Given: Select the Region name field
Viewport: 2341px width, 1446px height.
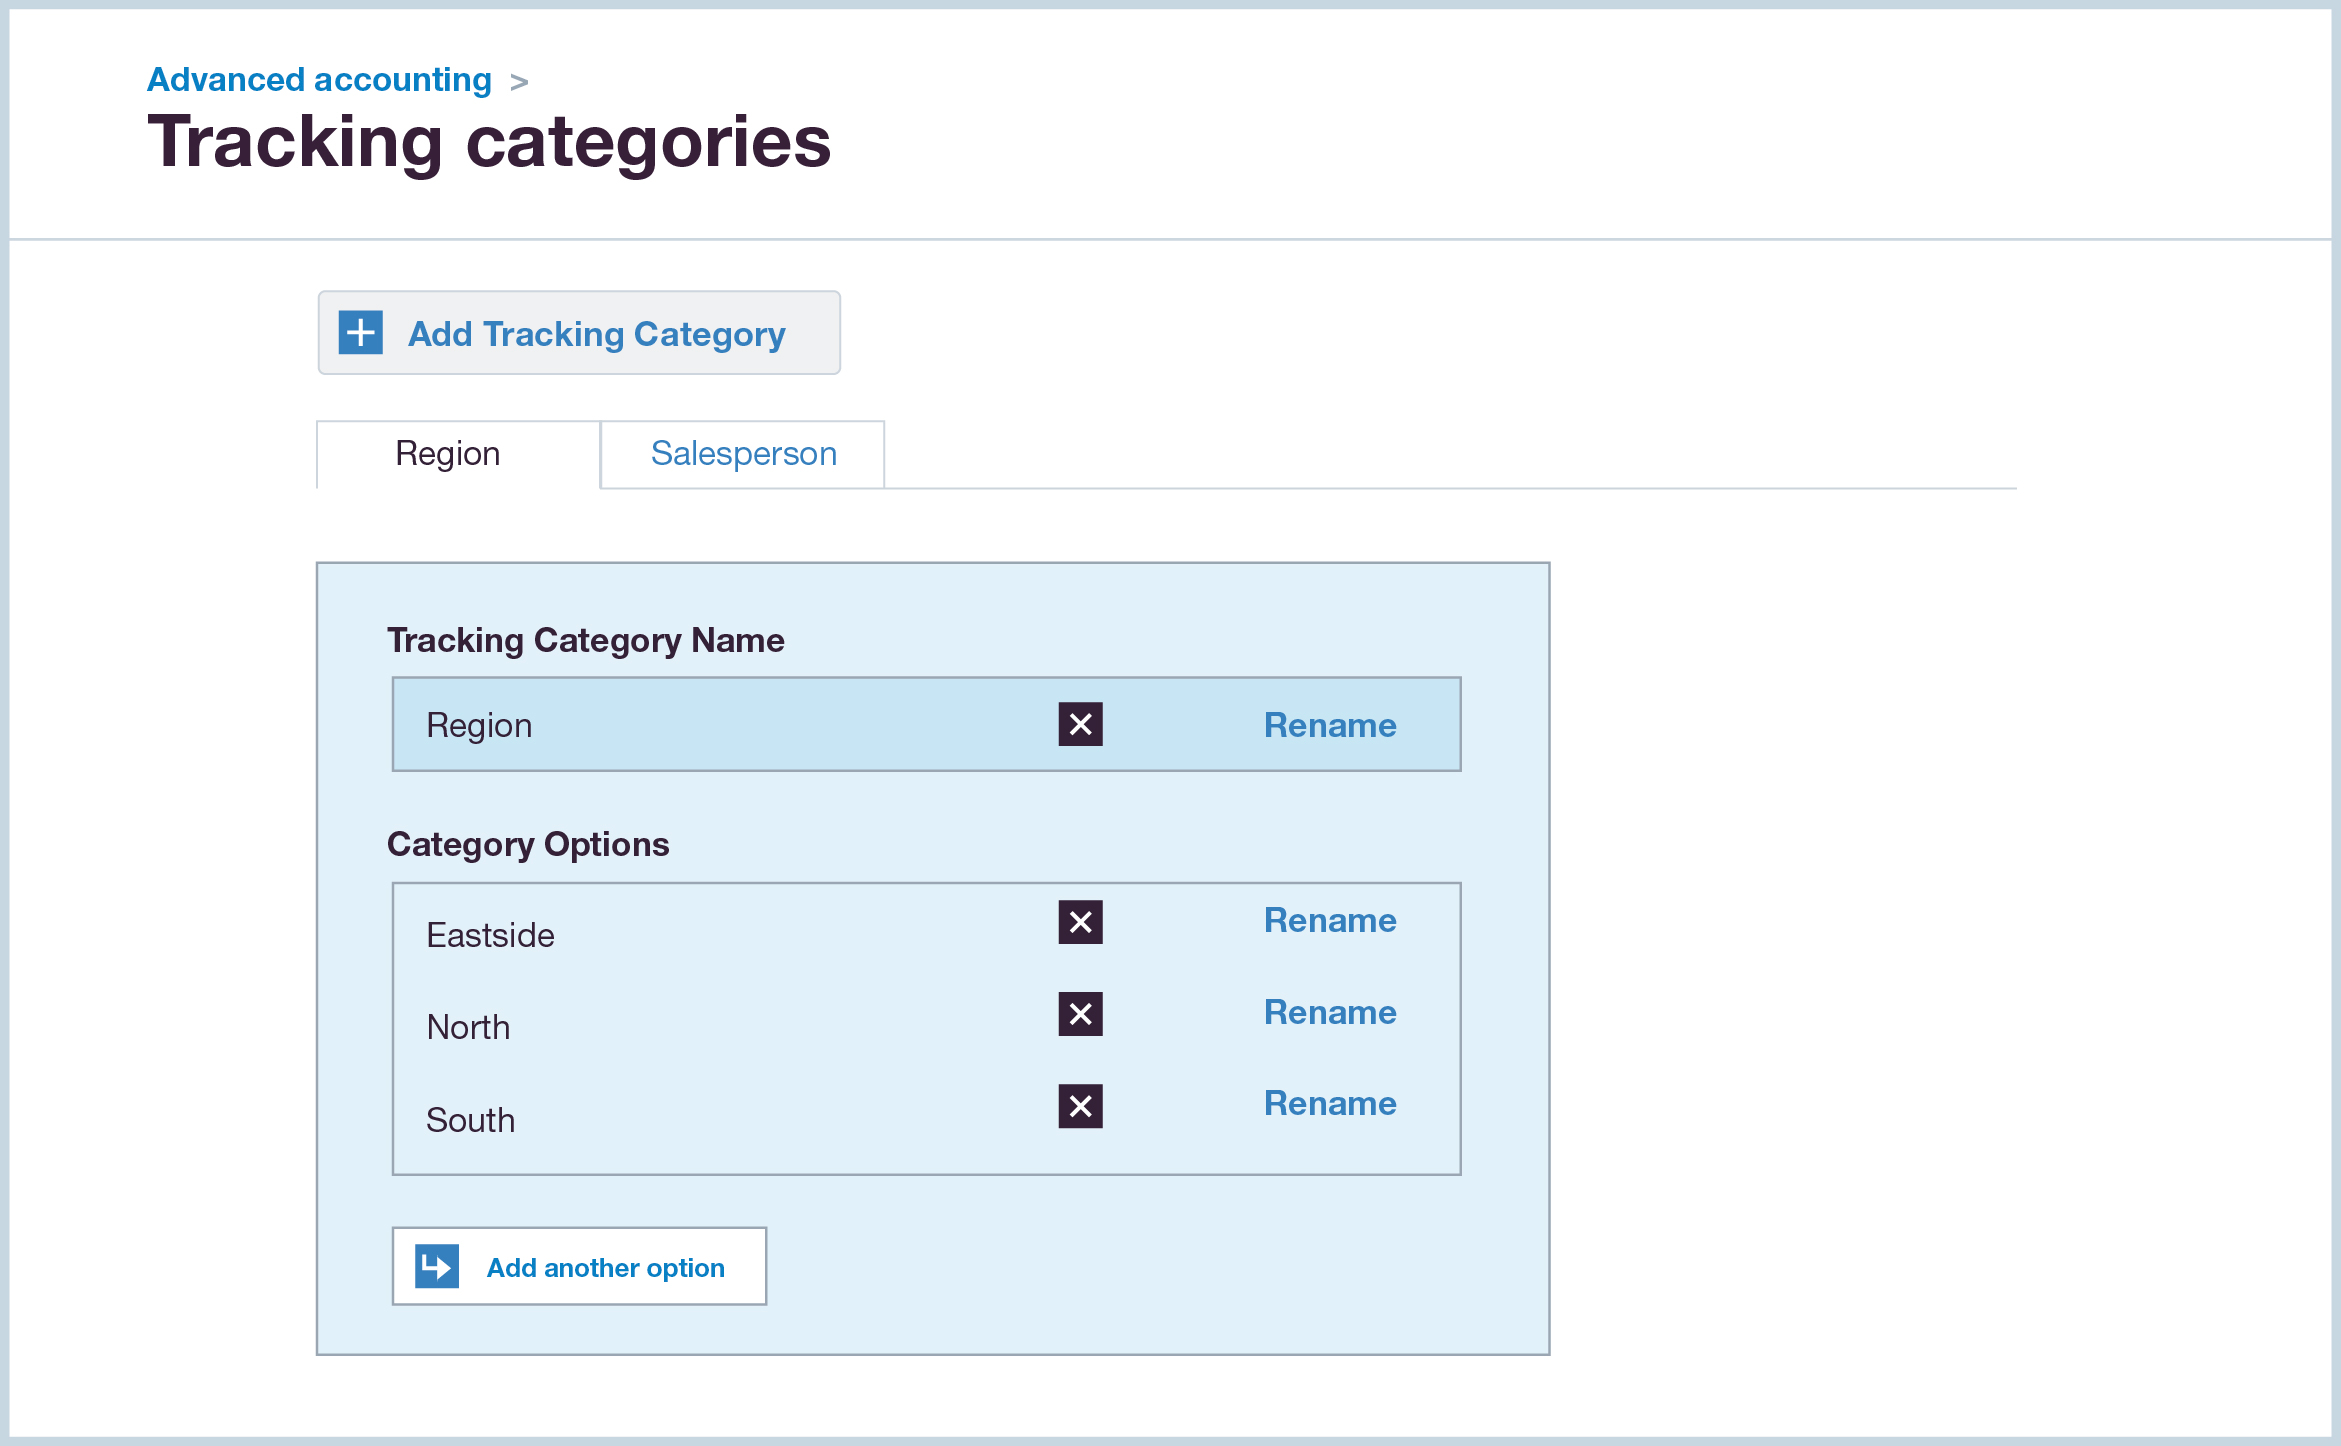Looking at the screenshot, I should [x=700, y=724].
